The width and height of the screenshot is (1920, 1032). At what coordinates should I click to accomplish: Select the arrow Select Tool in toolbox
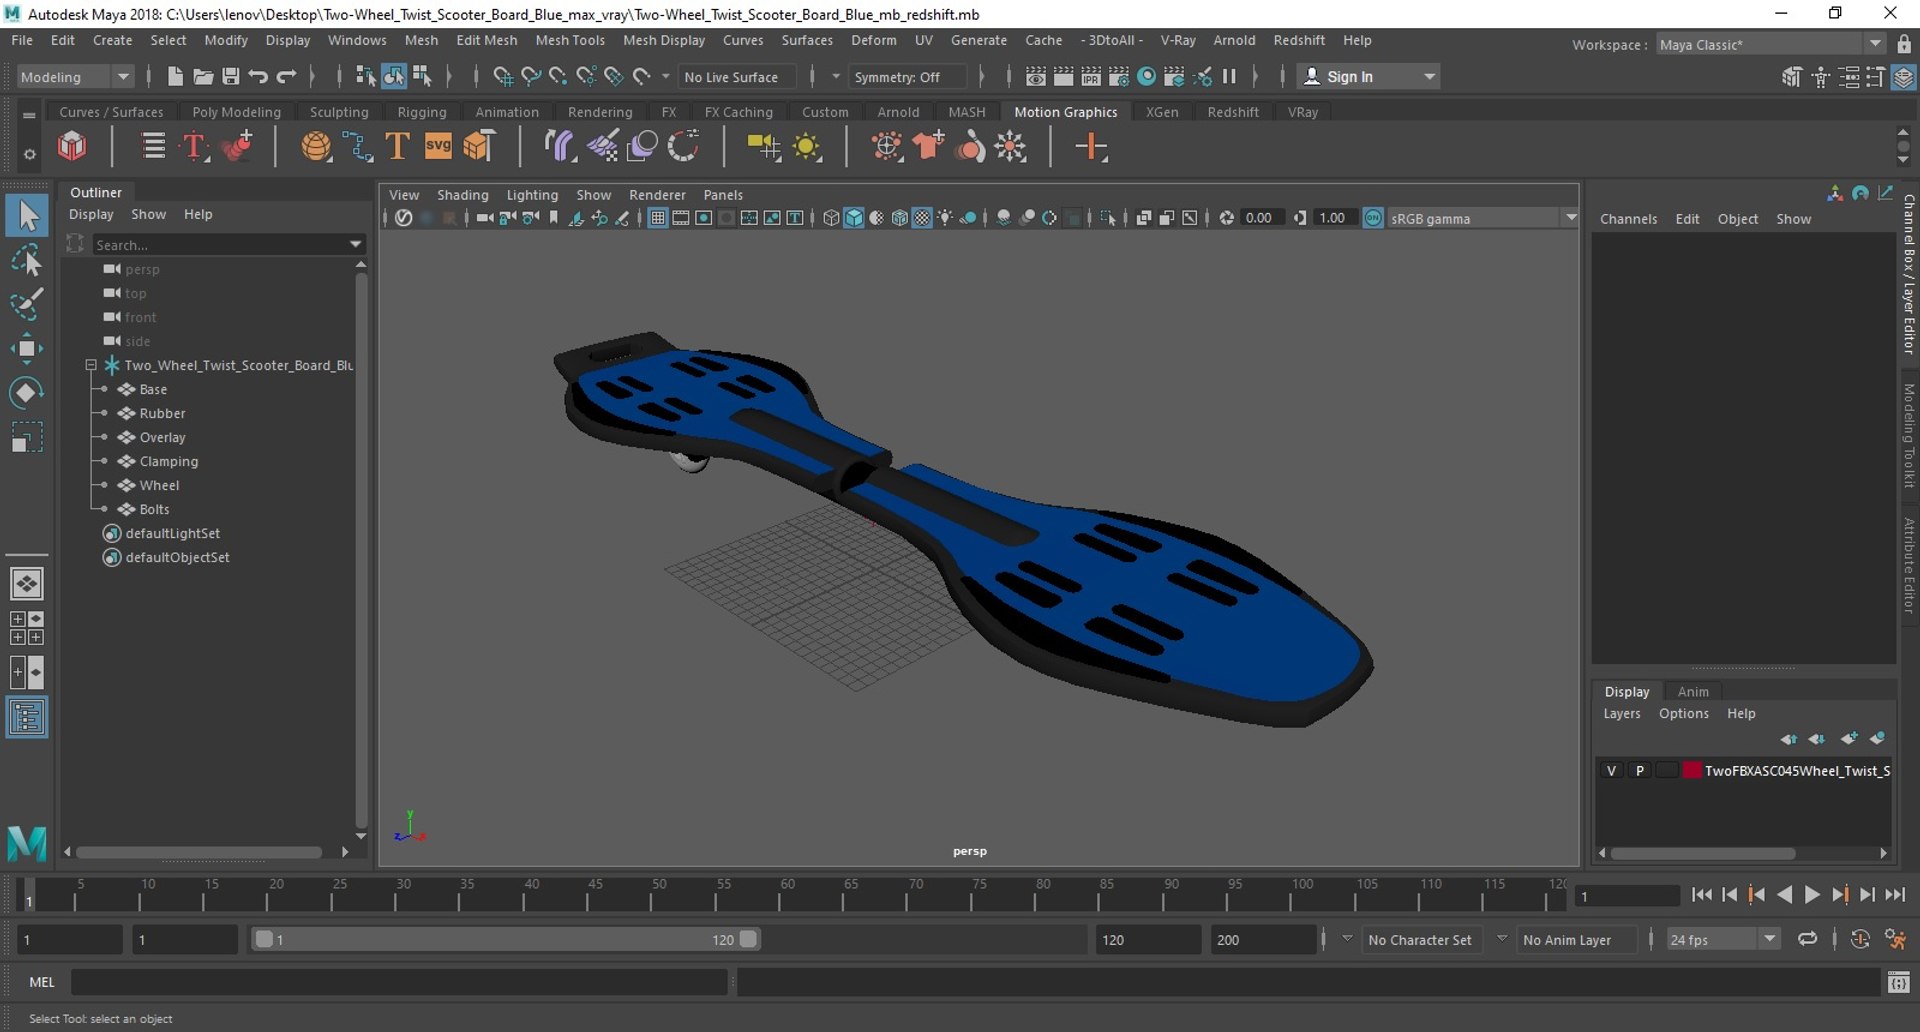pos(27,215)
